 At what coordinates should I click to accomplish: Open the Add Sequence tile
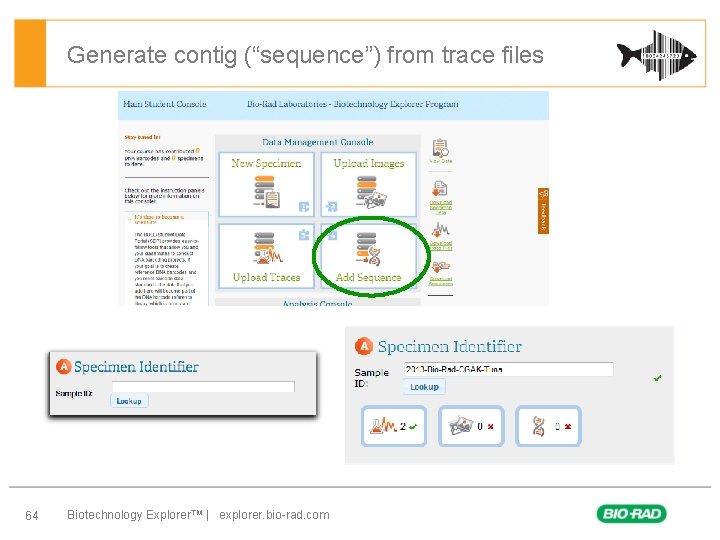pyautogui.click(x=369, y=256)
